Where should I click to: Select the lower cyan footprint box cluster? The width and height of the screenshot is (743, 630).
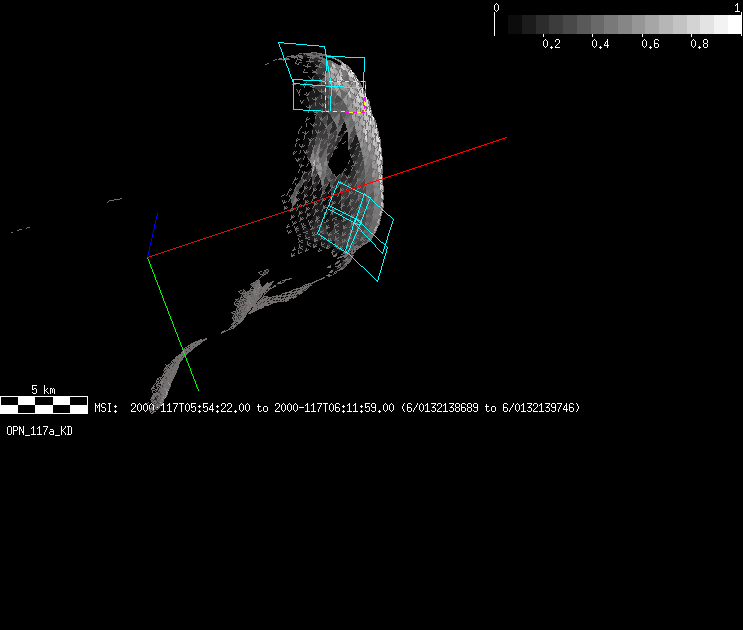[356, 230]
